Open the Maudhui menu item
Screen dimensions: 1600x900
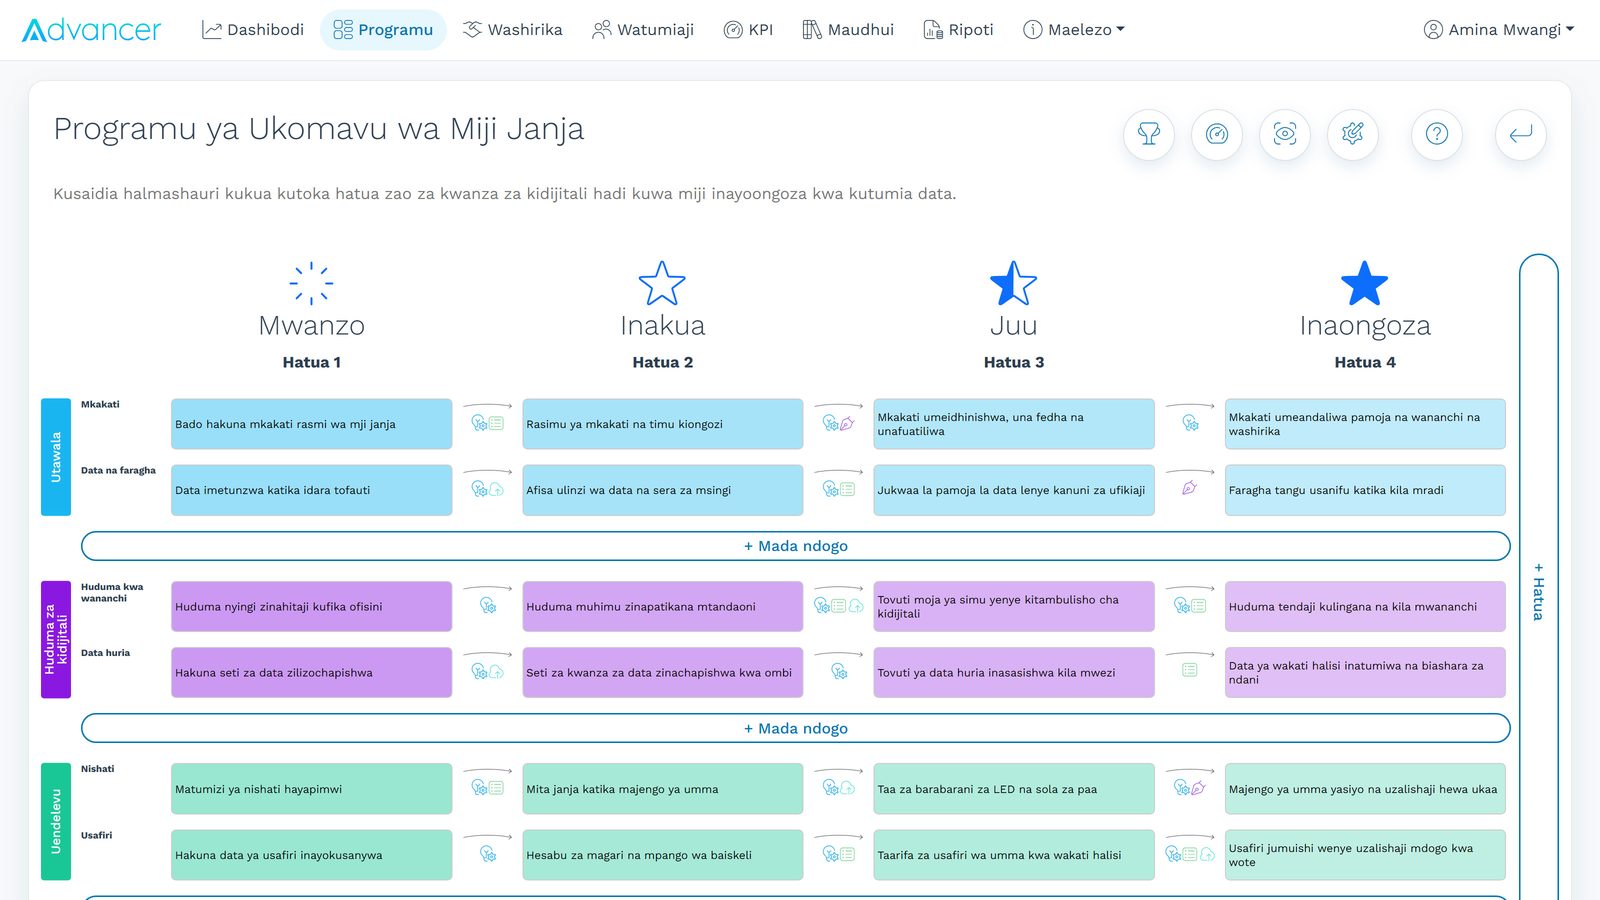848,30
